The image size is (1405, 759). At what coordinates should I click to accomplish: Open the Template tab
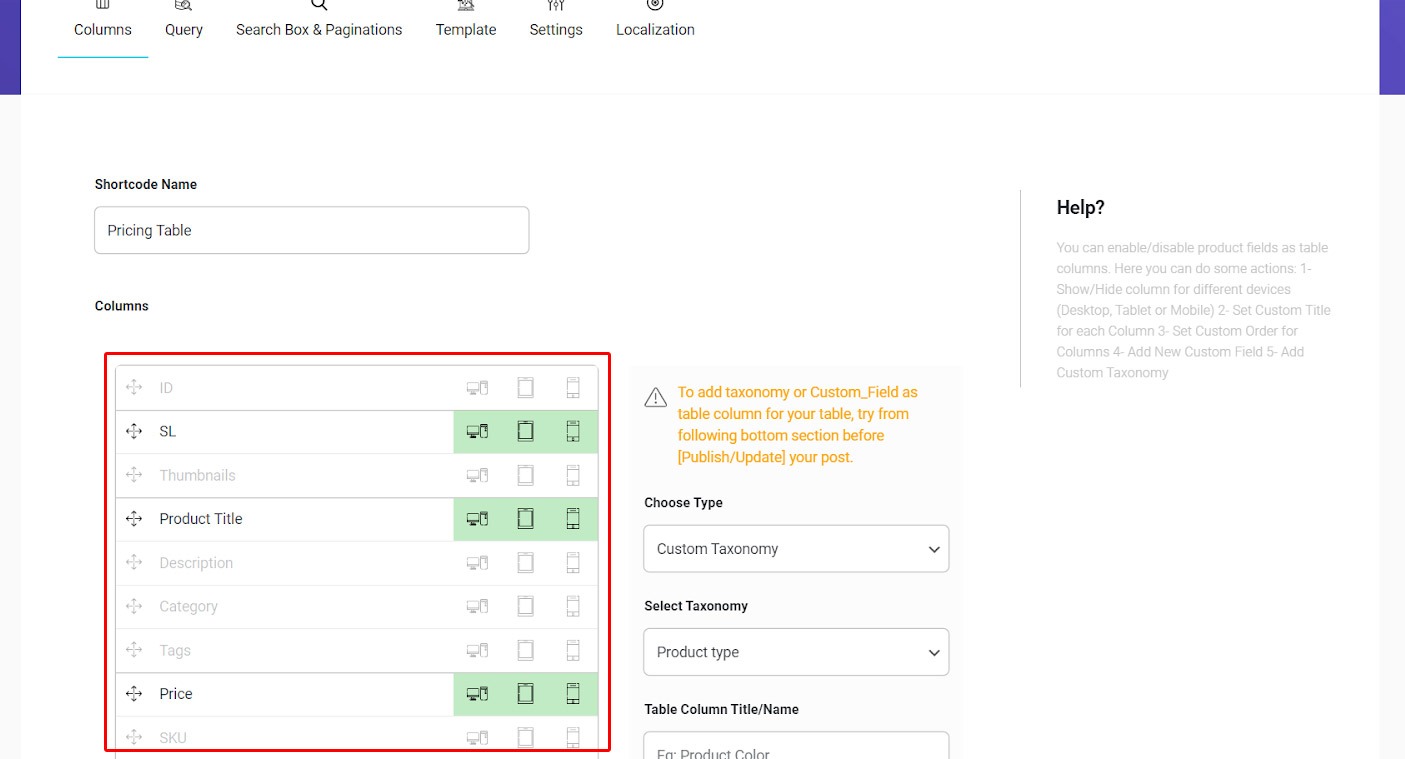click(x=466, y=22)
